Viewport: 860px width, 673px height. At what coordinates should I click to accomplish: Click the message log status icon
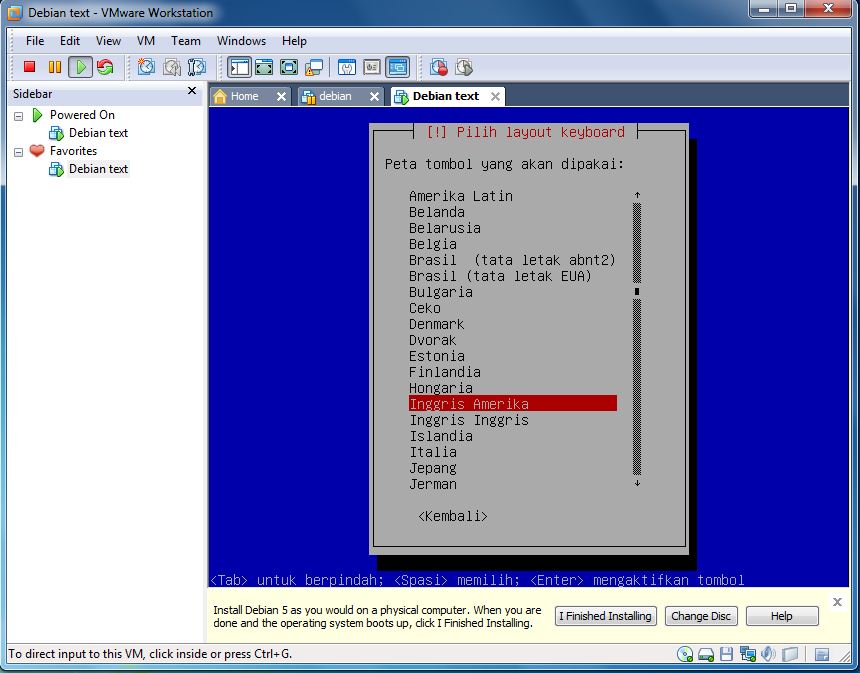(x=822, y=654)
